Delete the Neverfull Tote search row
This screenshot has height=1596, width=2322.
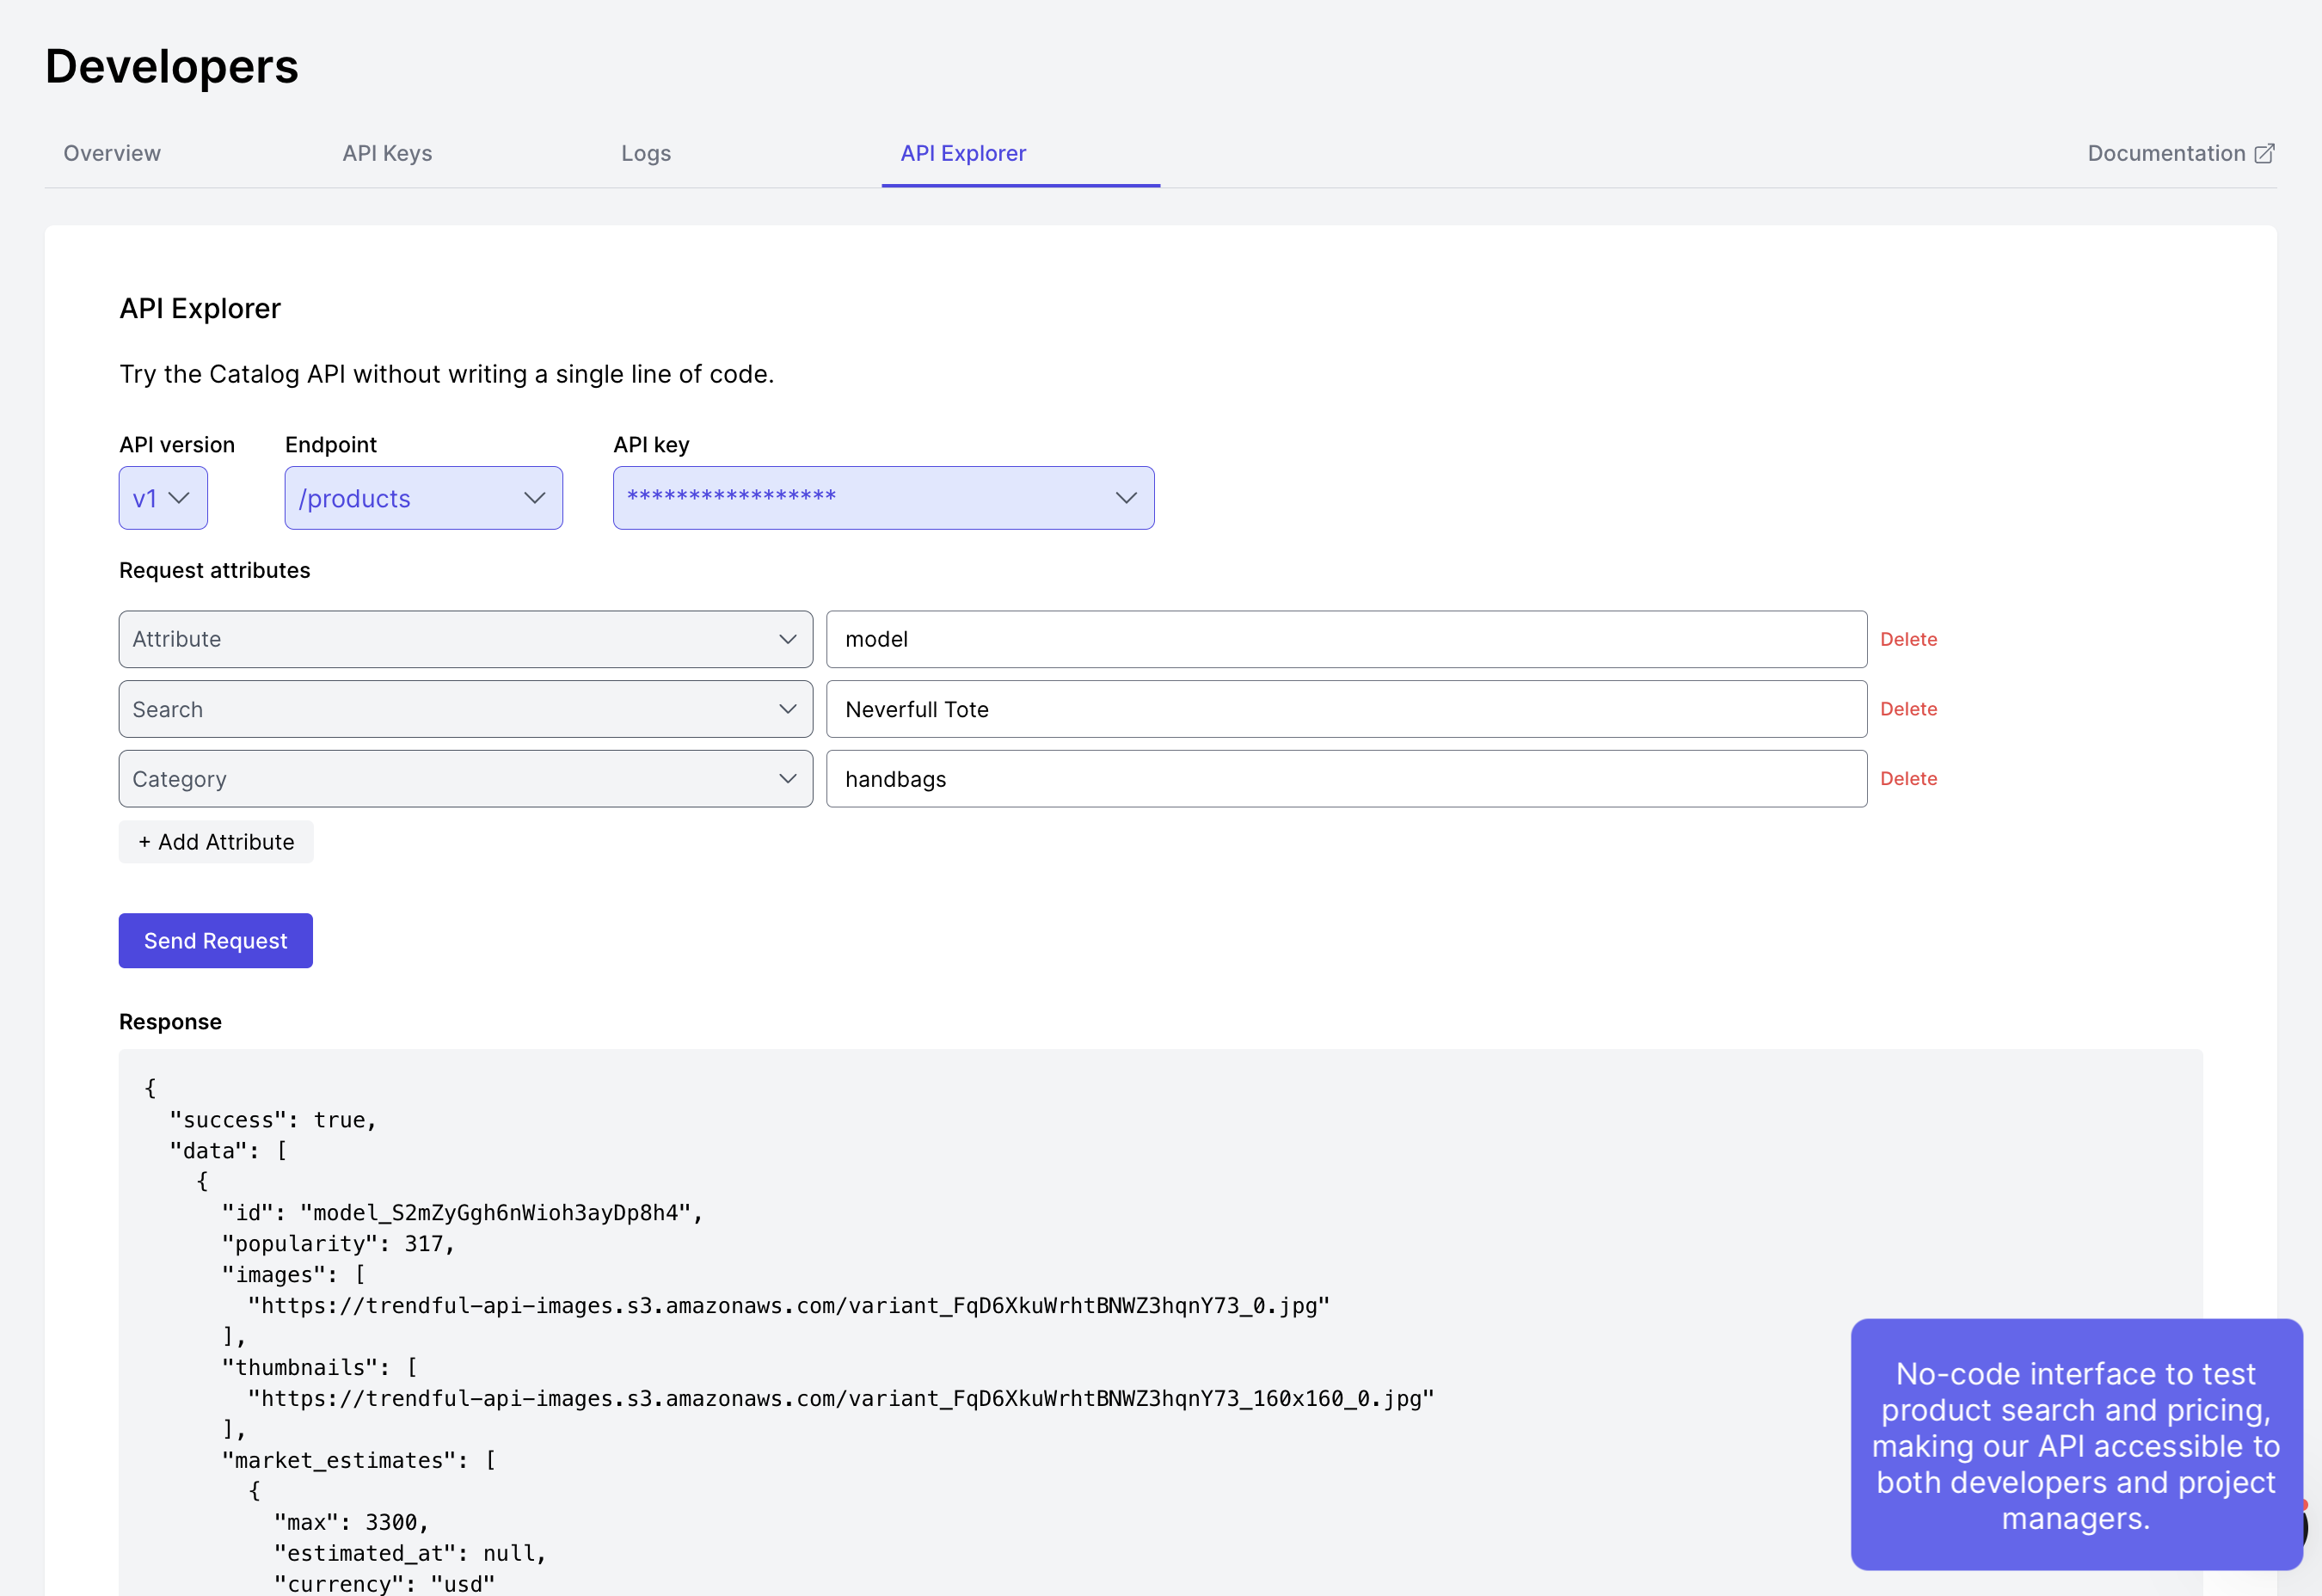[1908, 709]
